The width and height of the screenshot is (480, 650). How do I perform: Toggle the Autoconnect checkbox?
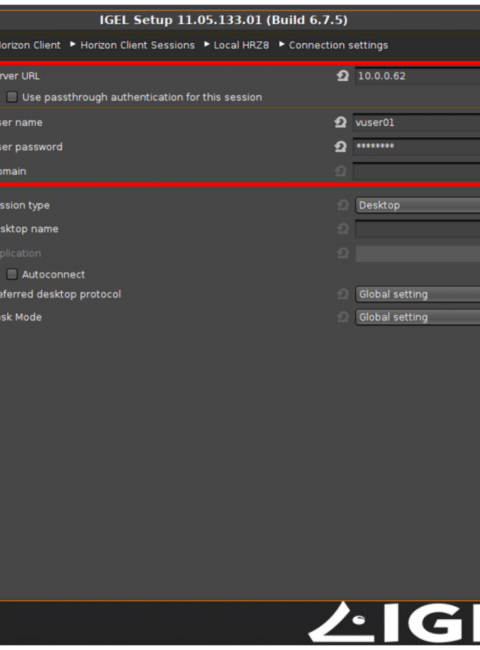(12, 274)
